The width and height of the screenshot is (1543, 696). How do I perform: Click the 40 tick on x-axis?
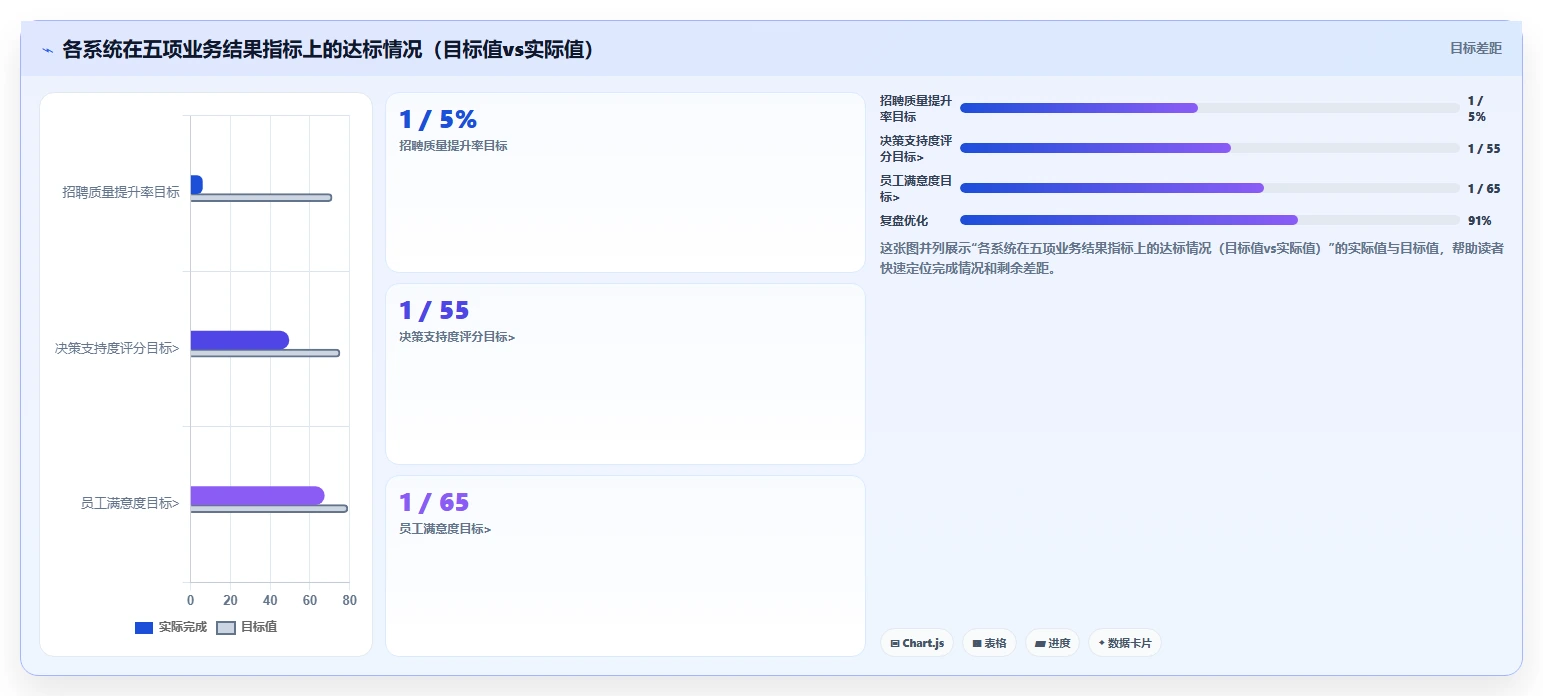pos(270,600)
